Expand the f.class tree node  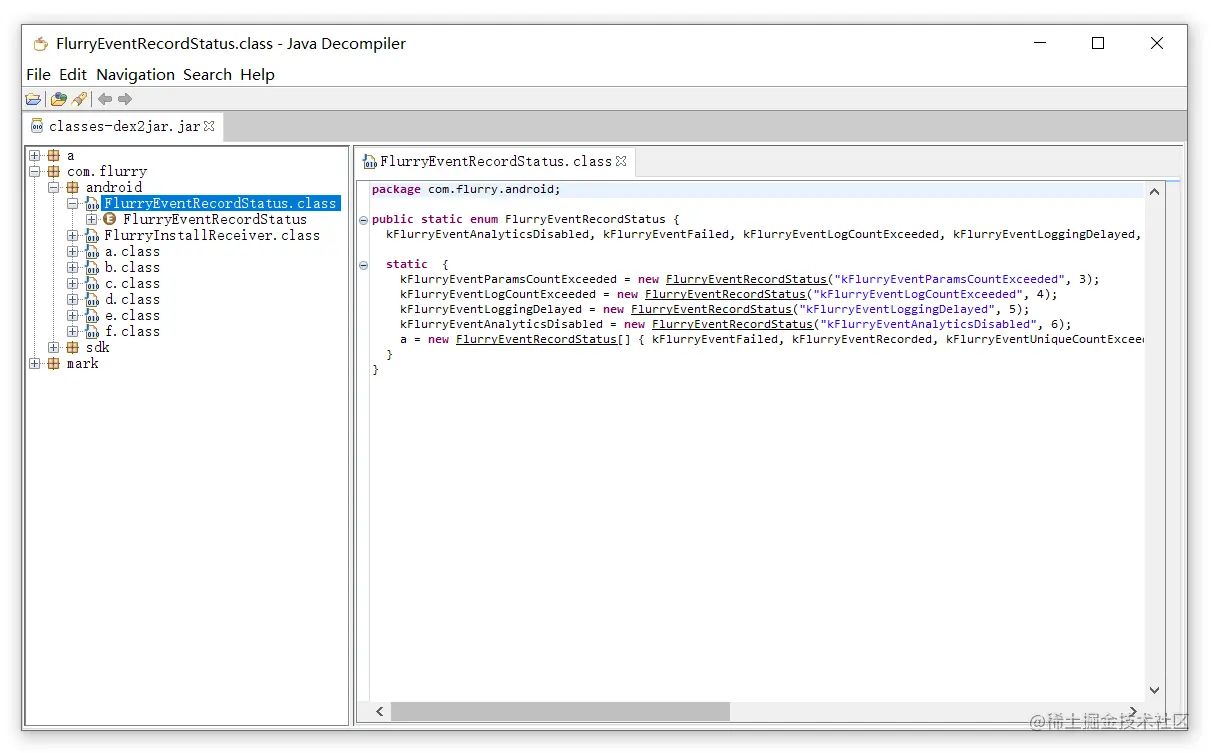(73, 332)
